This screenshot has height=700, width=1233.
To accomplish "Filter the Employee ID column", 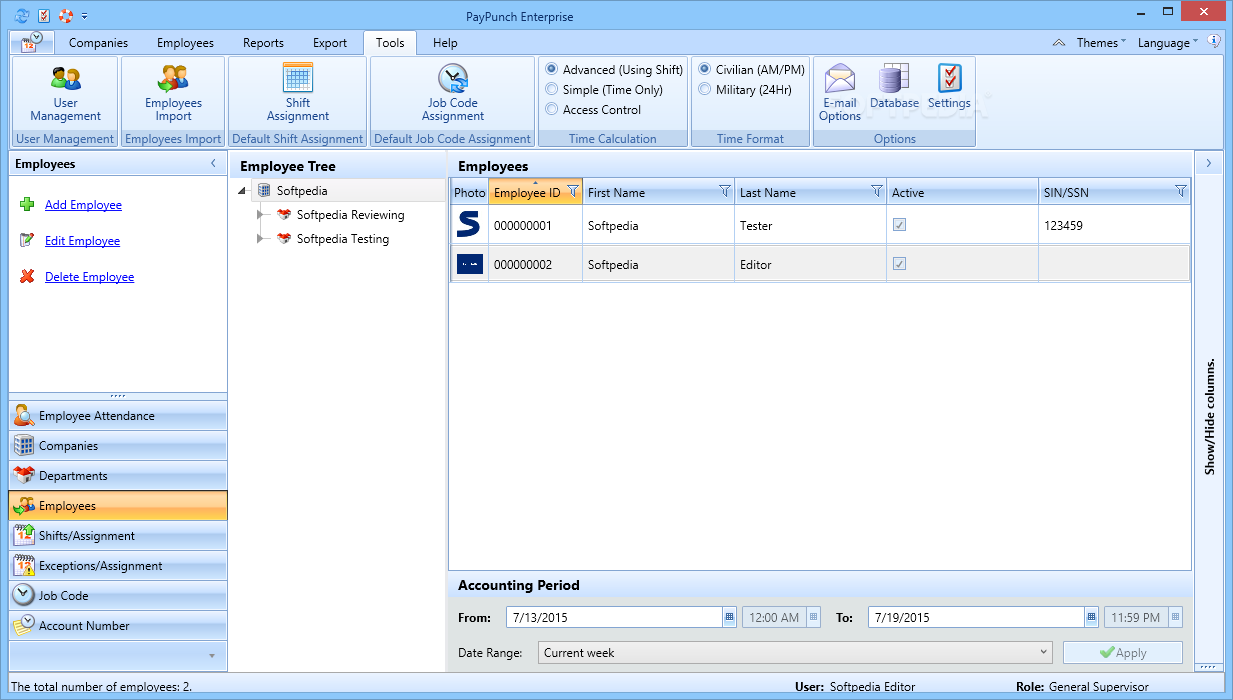I will tap(573, 191).
